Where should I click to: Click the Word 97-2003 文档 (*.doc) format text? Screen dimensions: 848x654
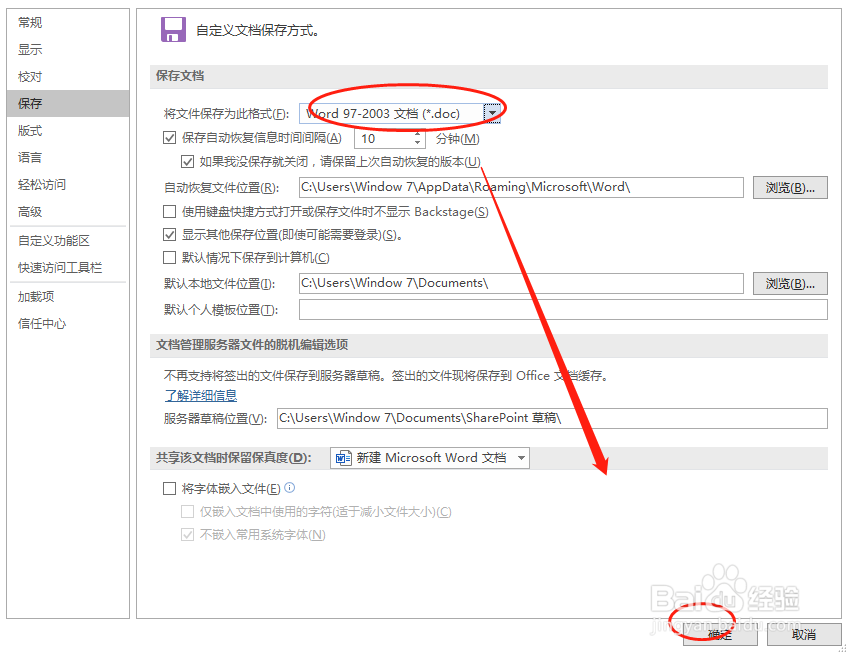[382, 114]
